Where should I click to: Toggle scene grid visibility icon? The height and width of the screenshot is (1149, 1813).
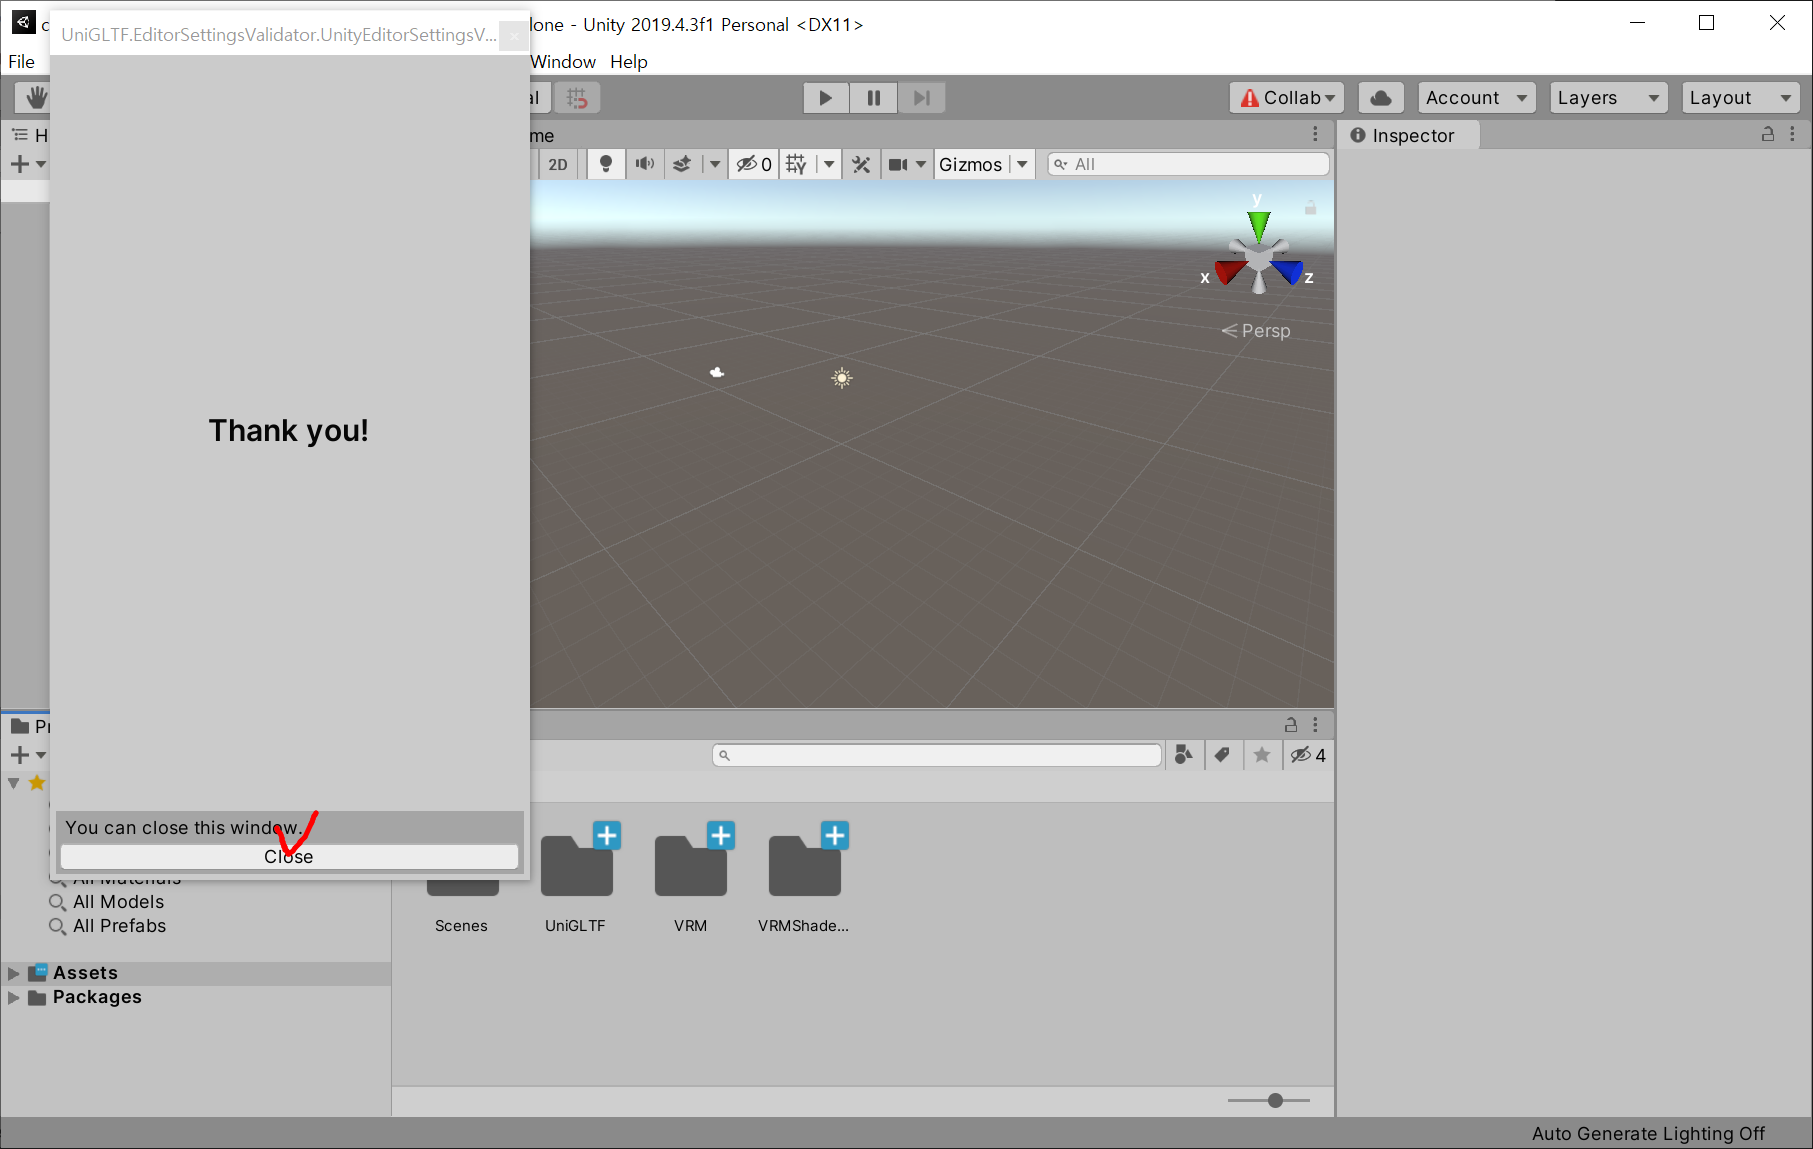[796, 165]
